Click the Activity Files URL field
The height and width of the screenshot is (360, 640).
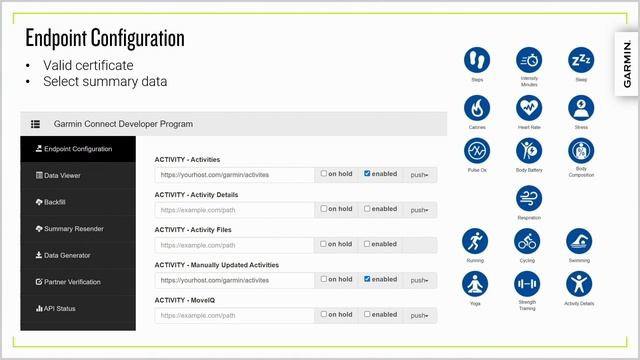pyautogui.click(x=235, y=245)
